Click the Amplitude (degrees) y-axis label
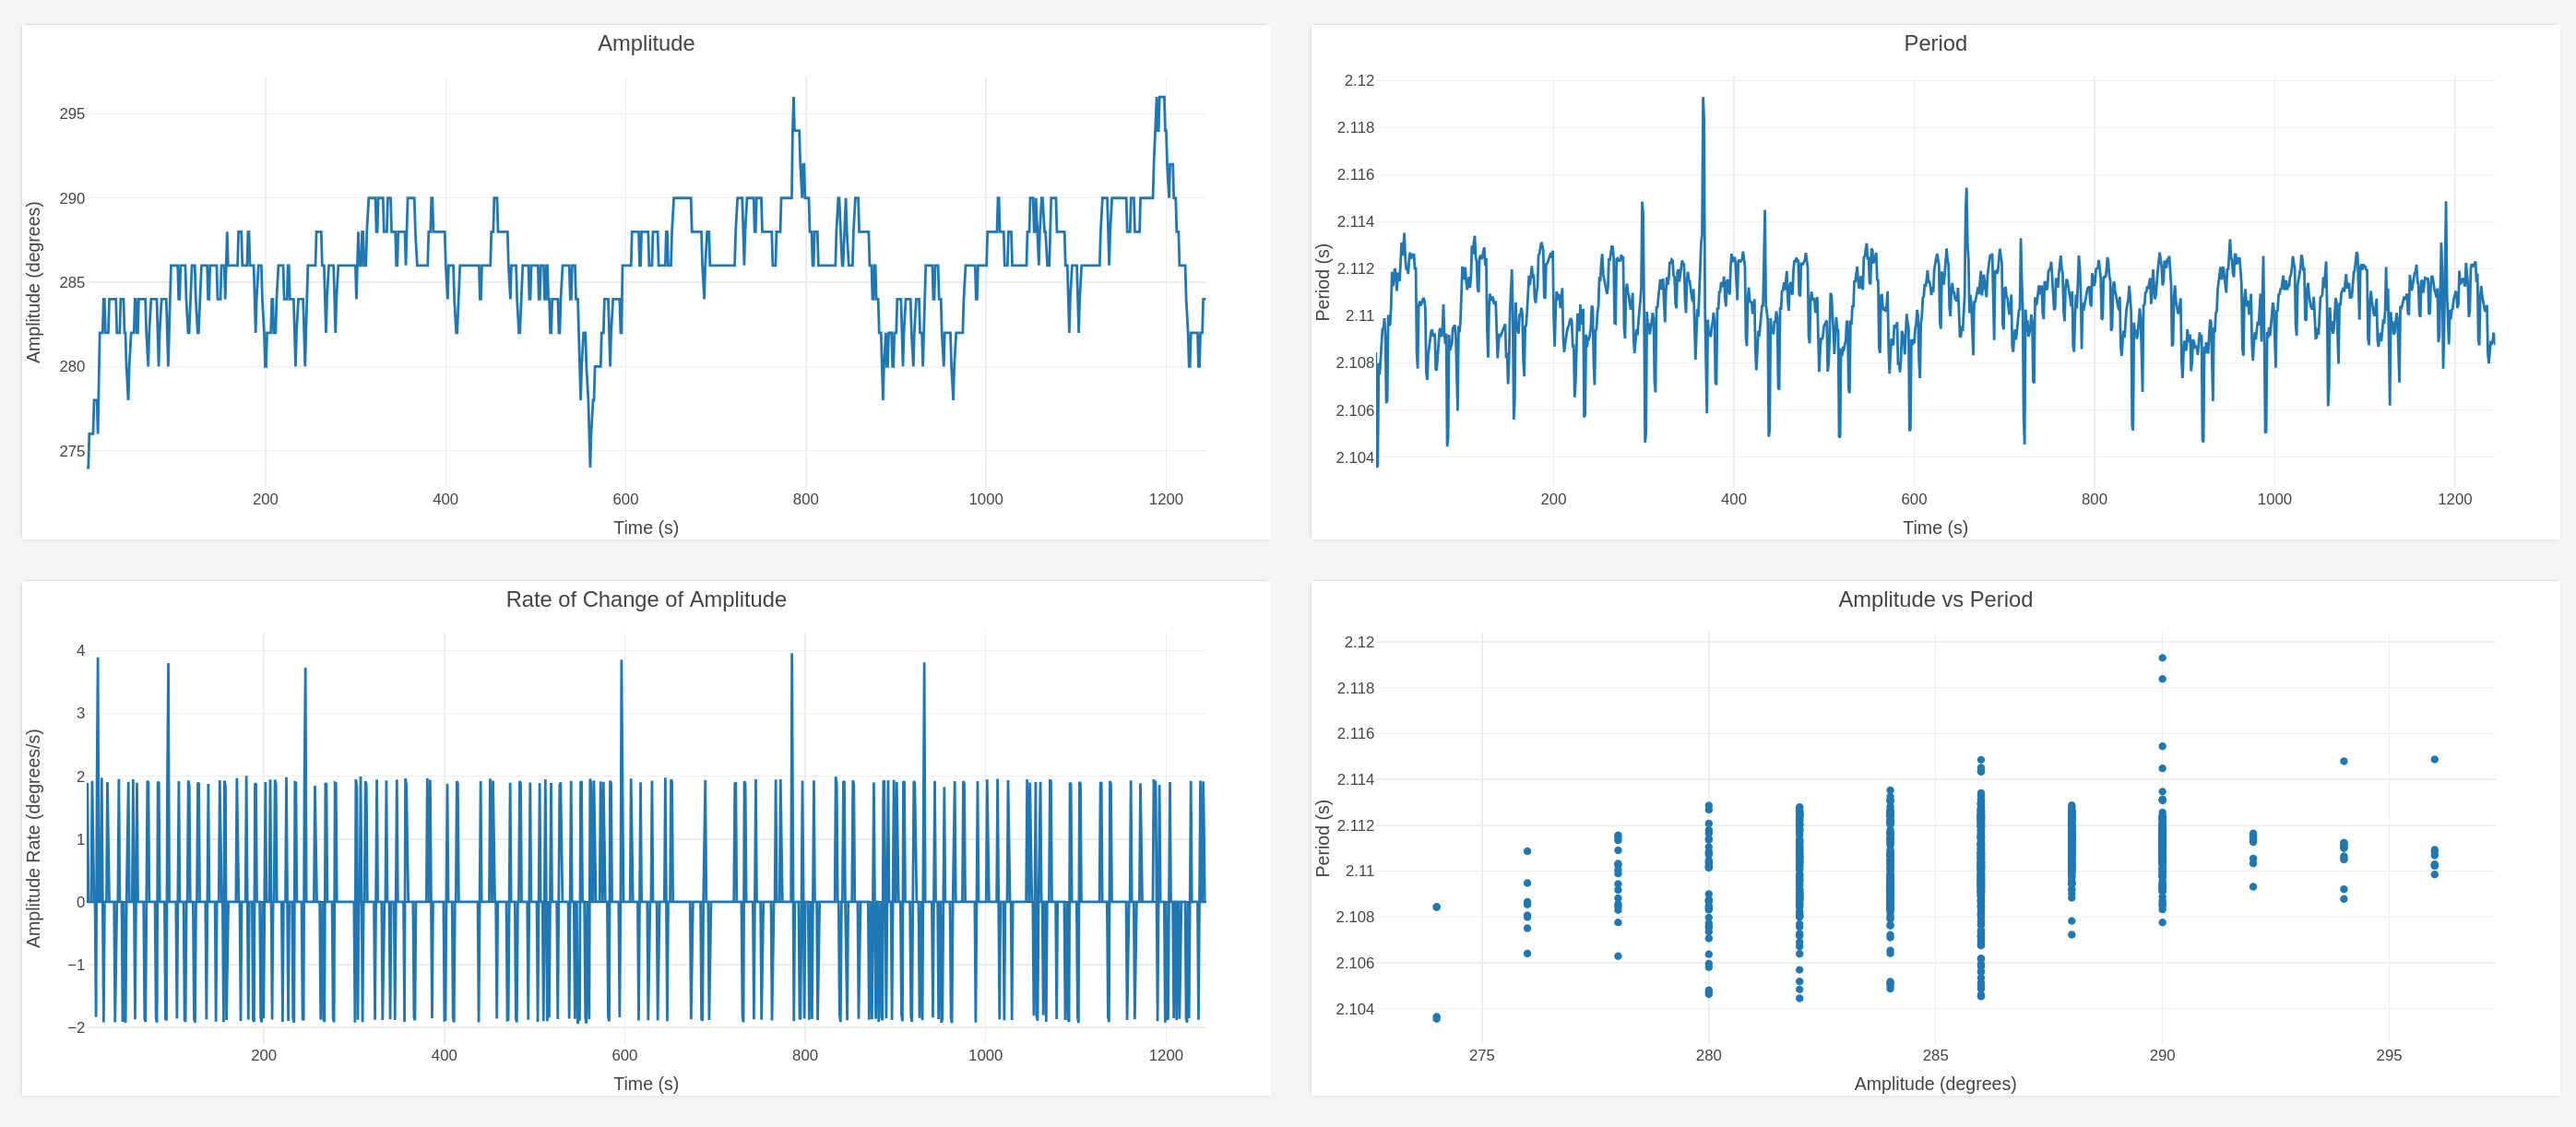This screenshot has width=2576, height=1127. tap(33, 282)
